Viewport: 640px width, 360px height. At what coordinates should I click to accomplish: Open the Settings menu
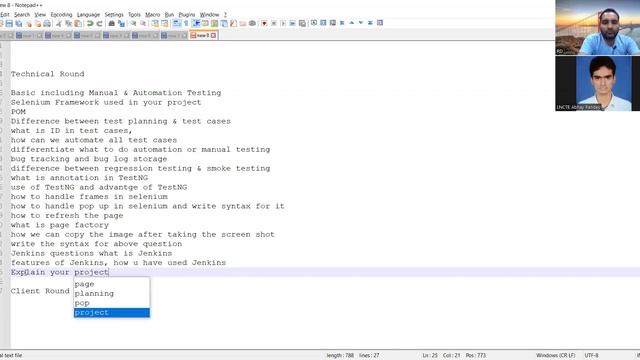coord(114,15)
